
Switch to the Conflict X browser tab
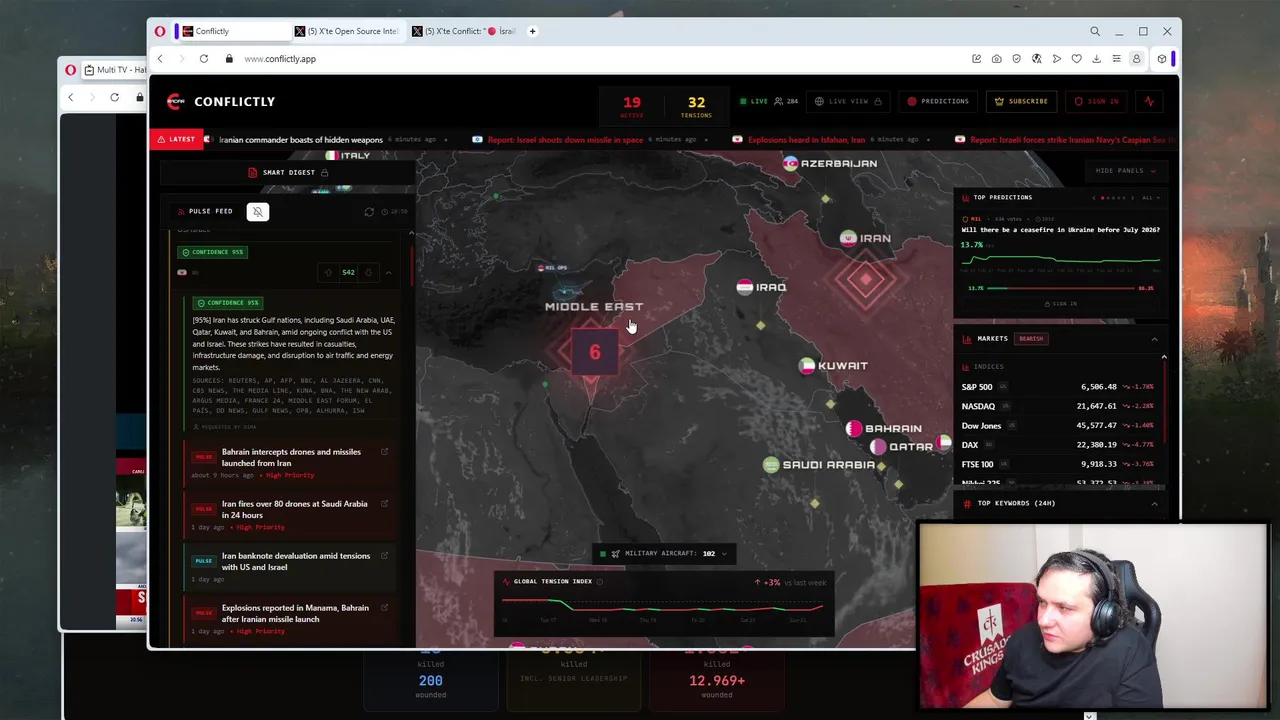[466, 31]
